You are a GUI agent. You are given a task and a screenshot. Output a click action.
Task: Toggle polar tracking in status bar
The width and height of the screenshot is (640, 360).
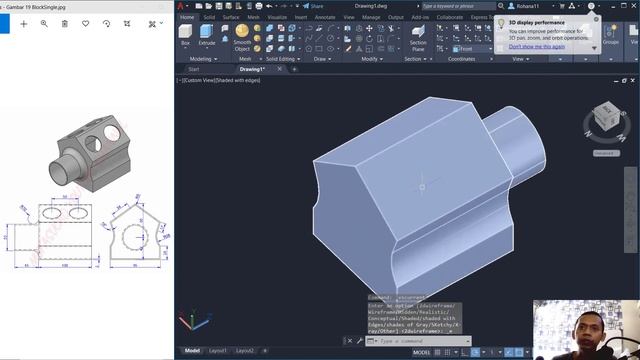pos(476,352)
